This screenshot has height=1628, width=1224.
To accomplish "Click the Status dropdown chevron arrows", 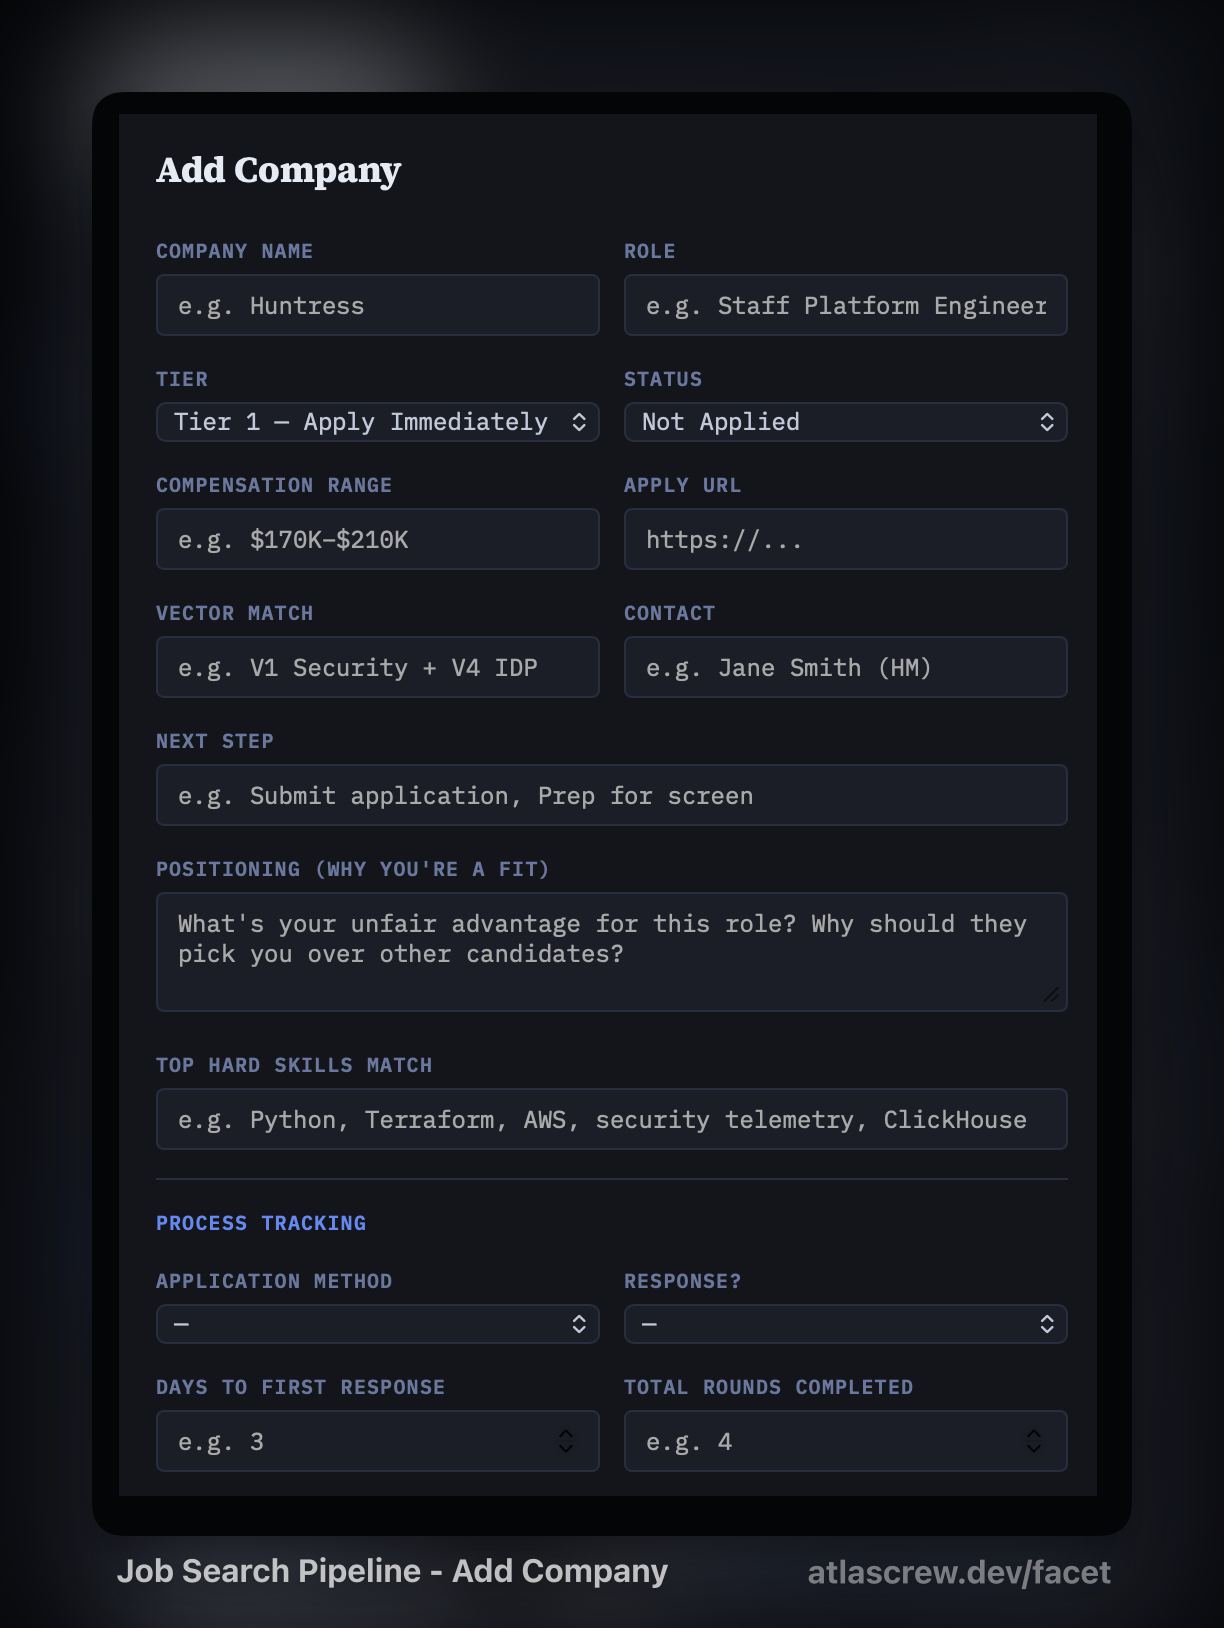I will click(1047, 422).
